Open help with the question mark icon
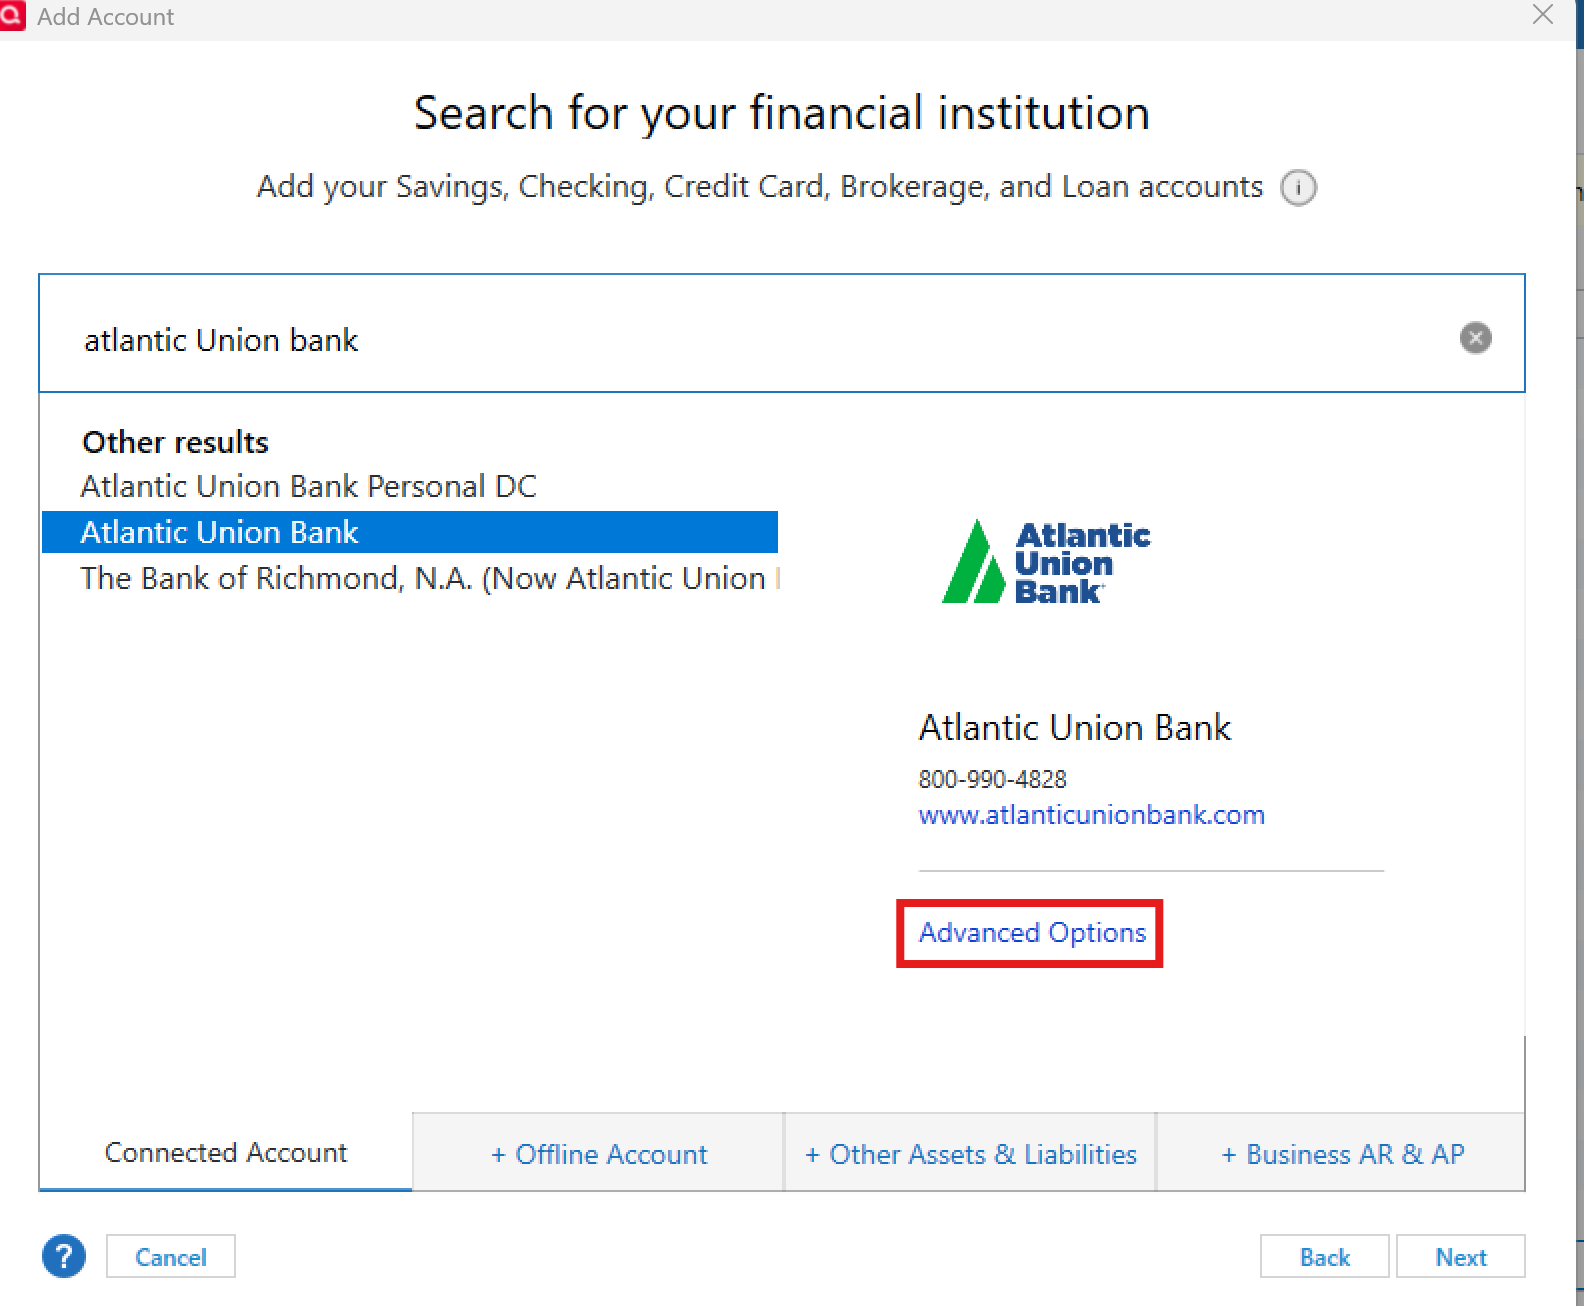 pyautogui.click(x=64, y=1256)
